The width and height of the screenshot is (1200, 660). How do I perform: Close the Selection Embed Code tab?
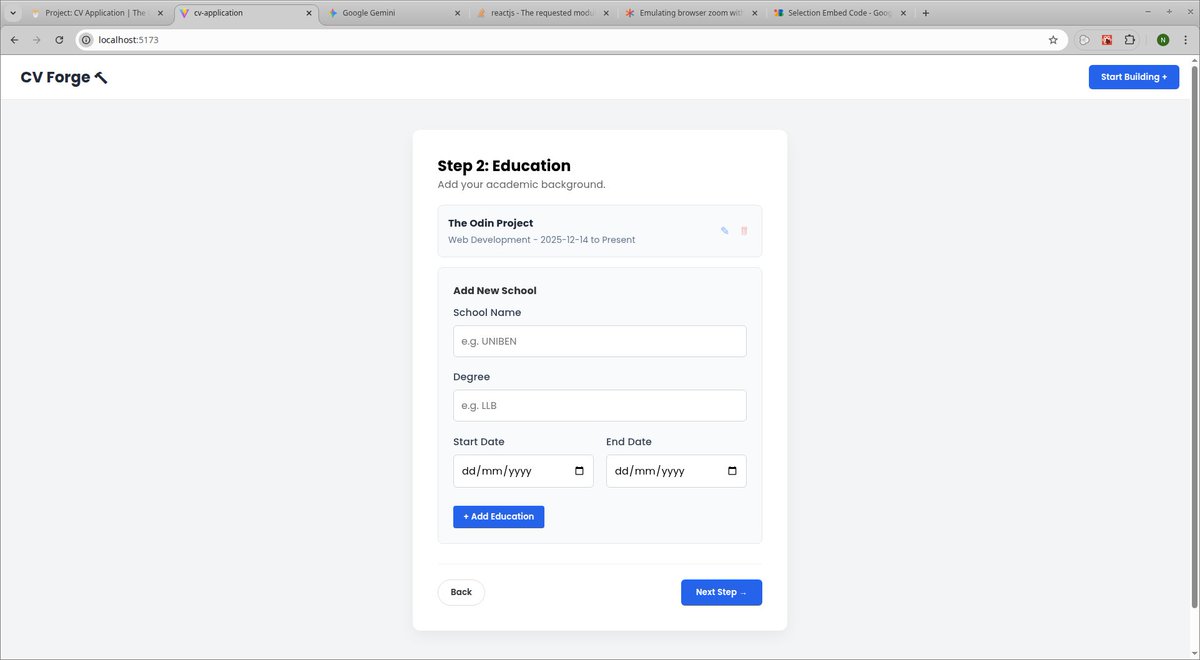click(x=903, y=13)
